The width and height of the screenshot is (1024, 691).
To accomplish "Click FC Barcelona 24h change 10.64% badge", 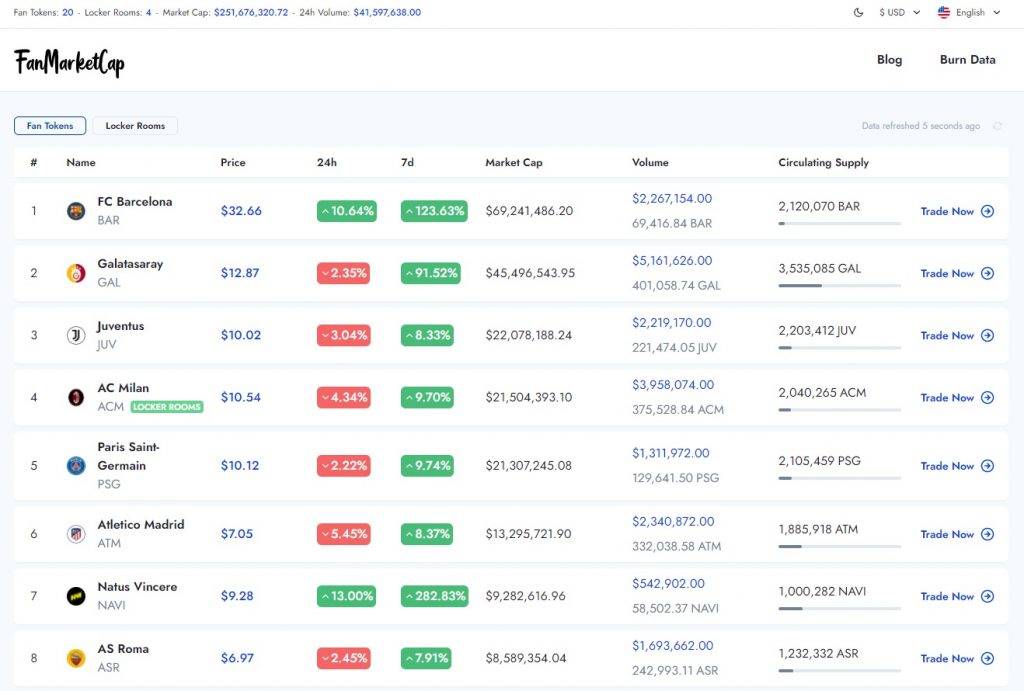I will click(x=347, y=211).
